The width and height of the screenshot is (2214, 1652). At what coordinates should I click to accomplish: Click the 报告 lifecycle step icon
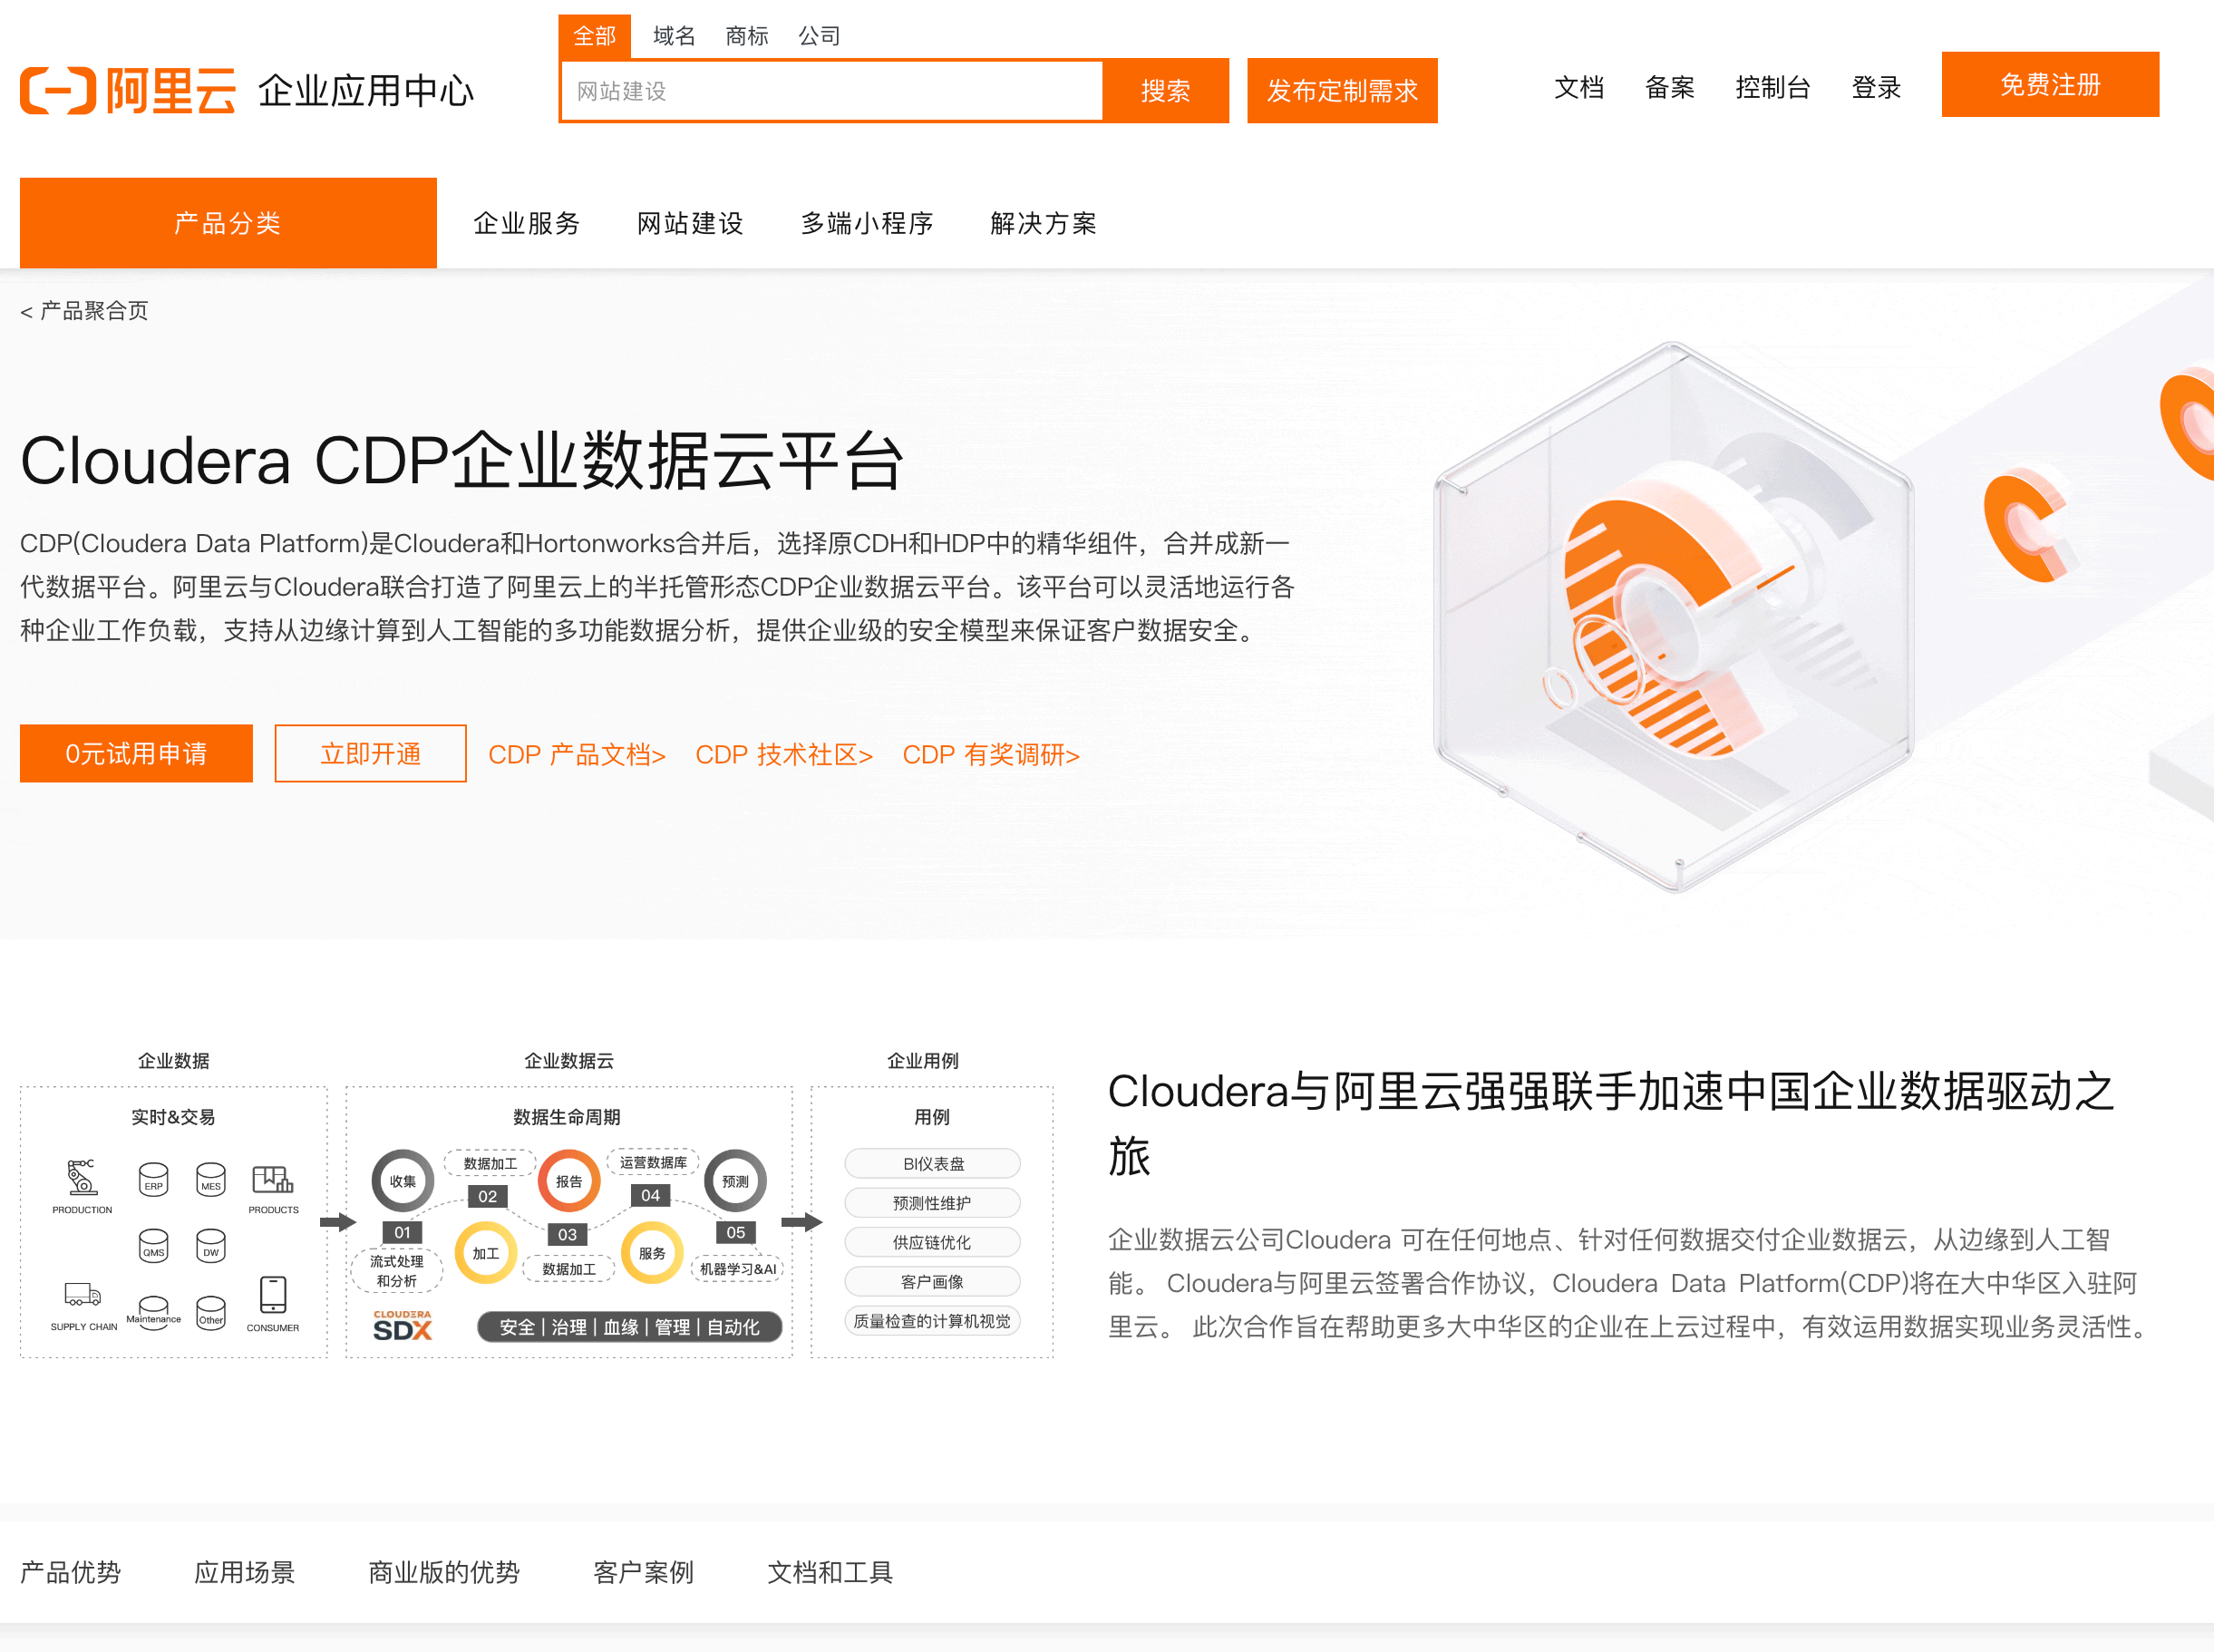point(569,1180)
